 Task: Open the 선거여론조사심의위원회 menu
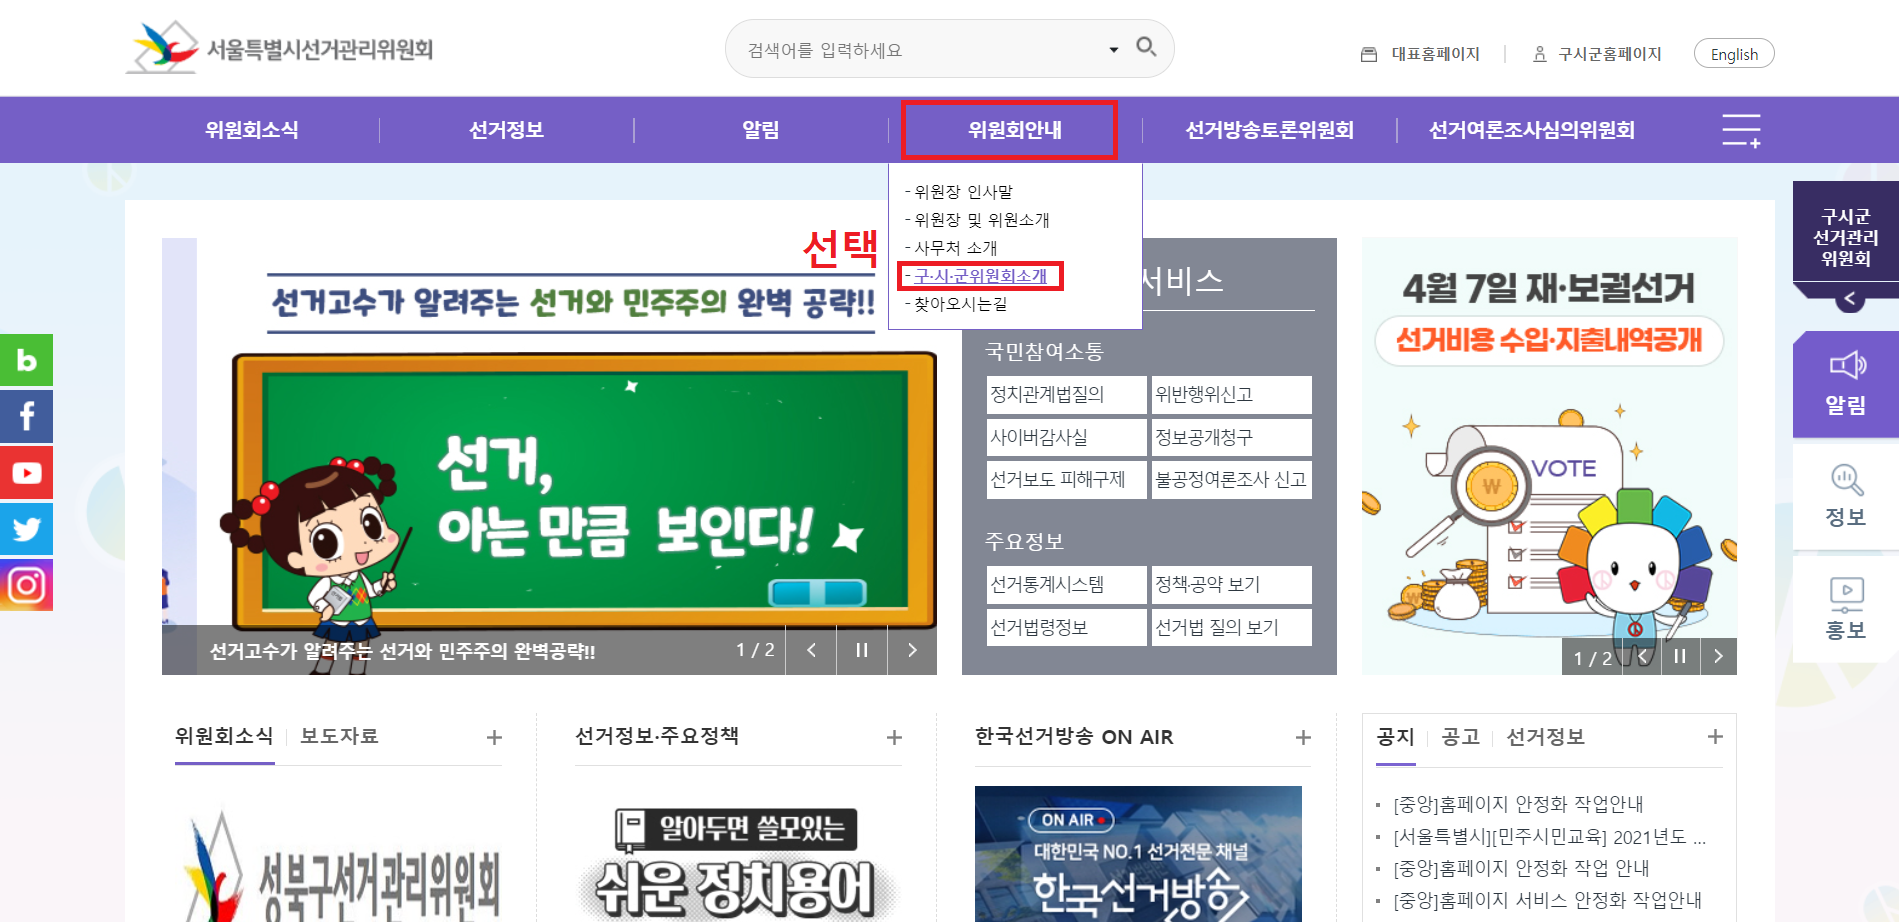coord(1532,130)
